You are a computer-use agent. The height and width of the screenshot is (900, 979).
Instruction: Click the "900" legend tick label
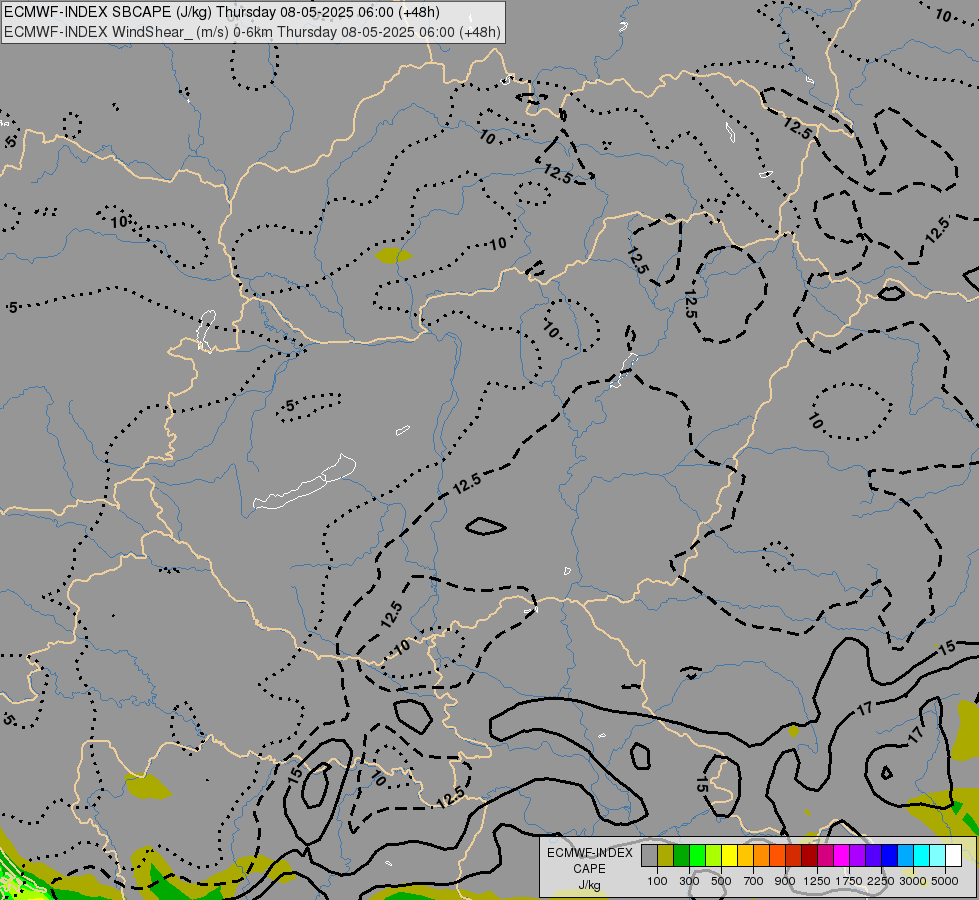(x=785, y=881)
